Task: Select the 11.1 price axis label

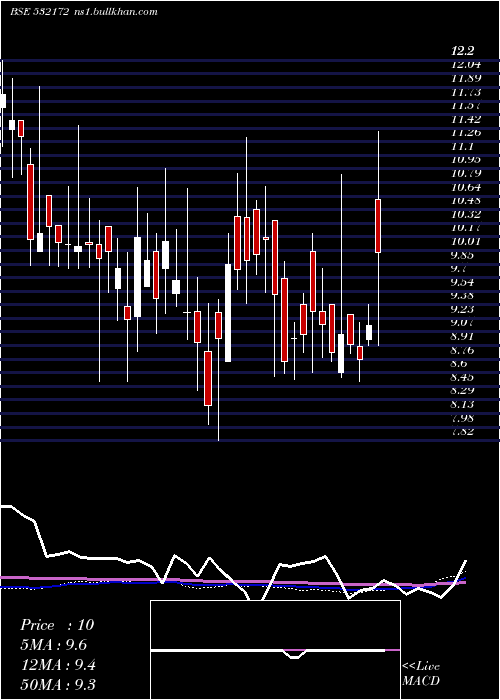Action: [x=463, y=146]
